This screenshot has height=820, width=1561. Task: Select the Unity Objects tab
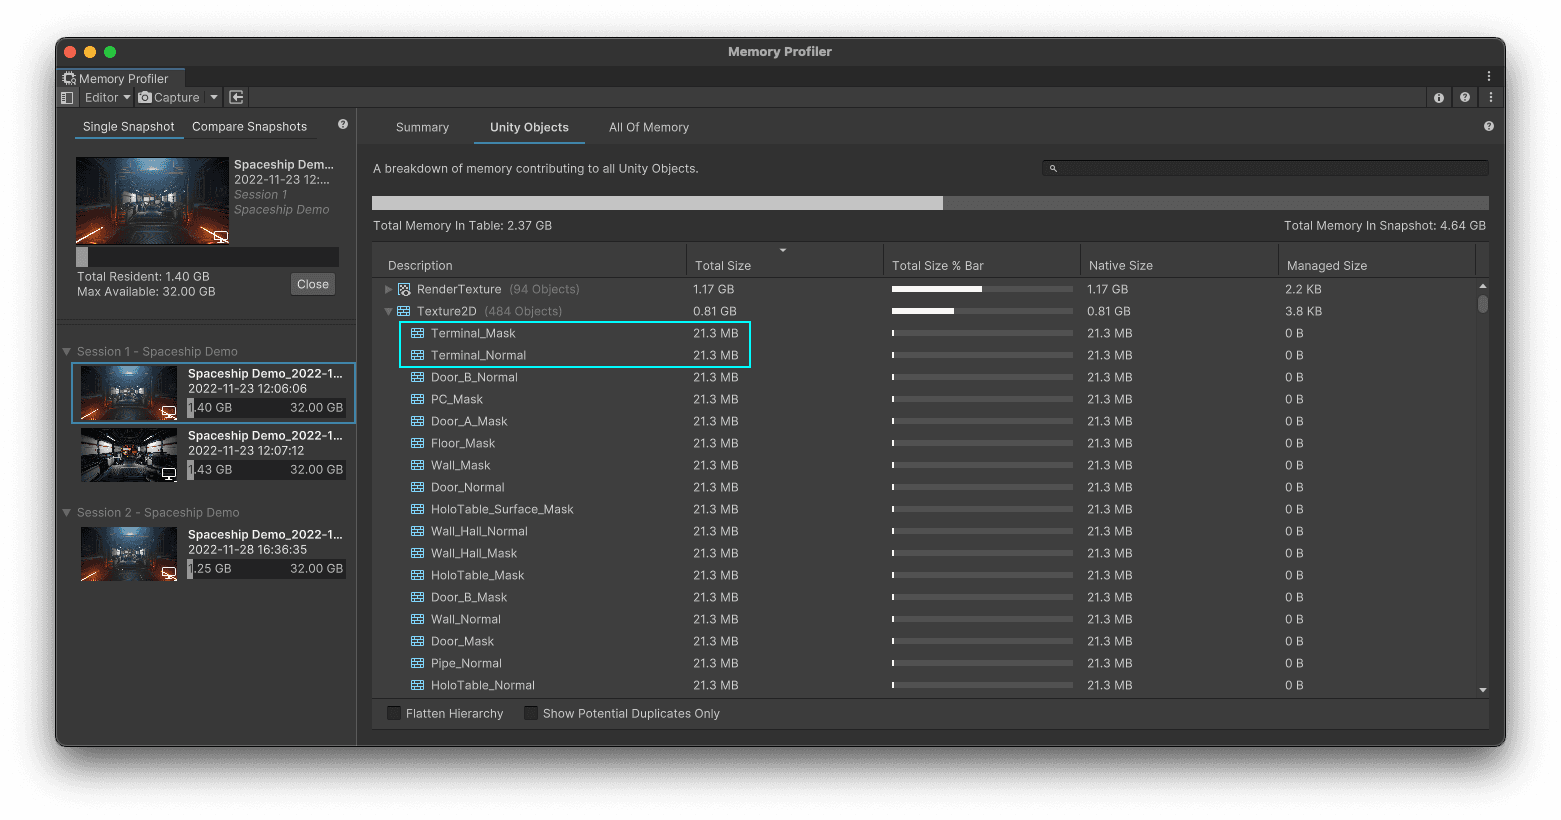point(529,127)
